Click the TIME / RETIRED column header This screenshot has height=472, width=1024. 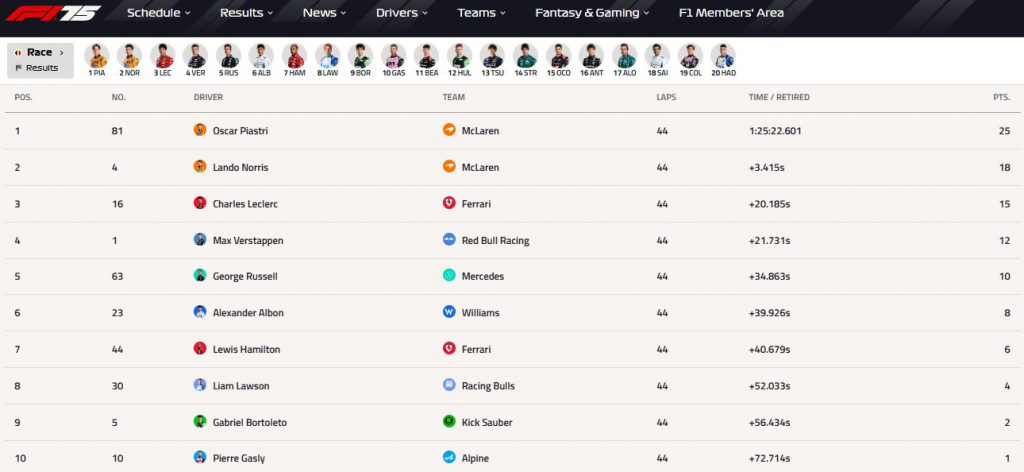click(x=779, y=97)
